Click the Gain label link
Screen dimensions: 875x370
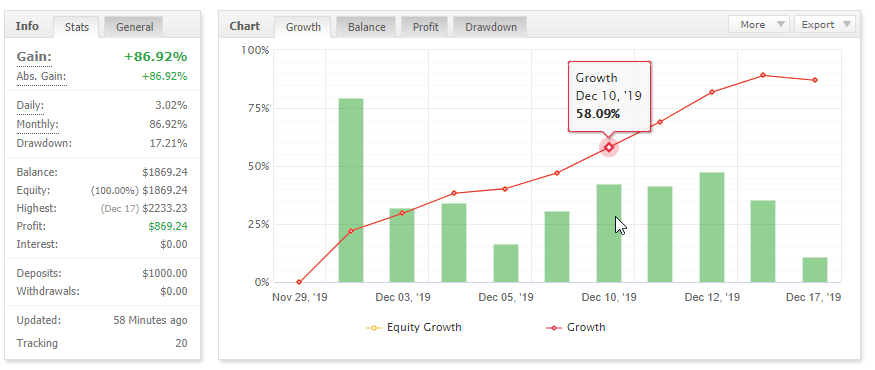pos(34,57)
